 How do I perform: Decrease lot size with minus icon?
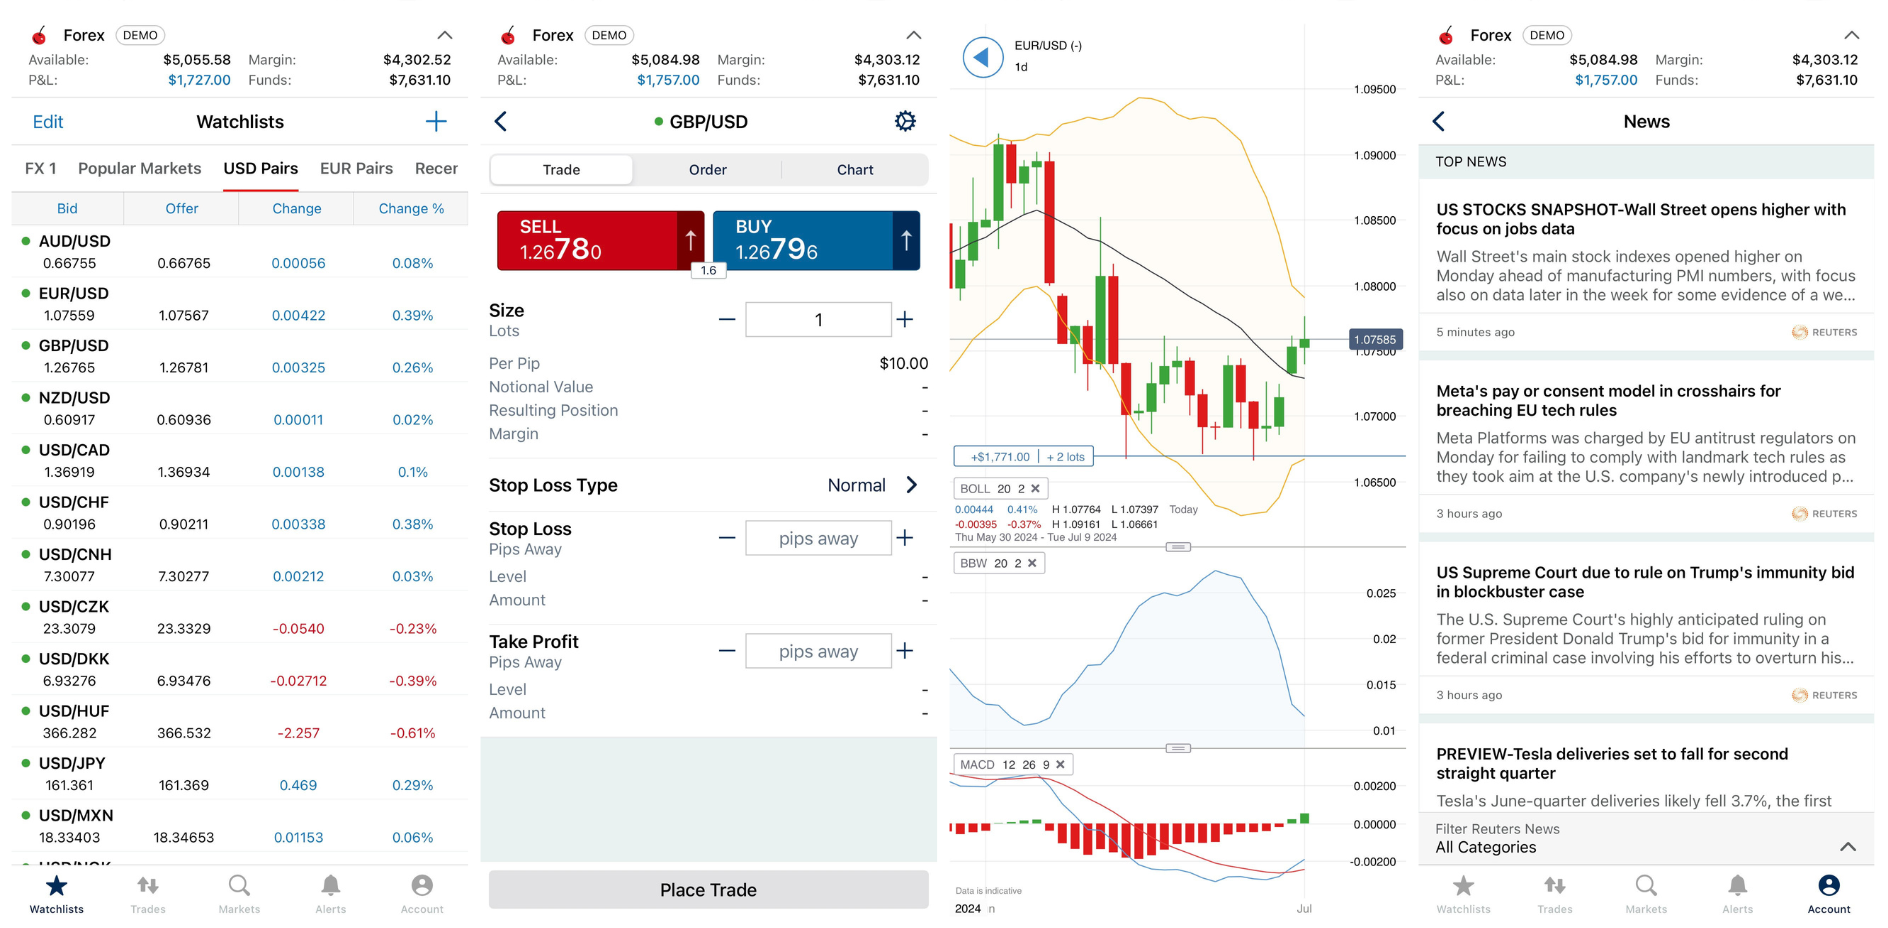tap(727, 320)
